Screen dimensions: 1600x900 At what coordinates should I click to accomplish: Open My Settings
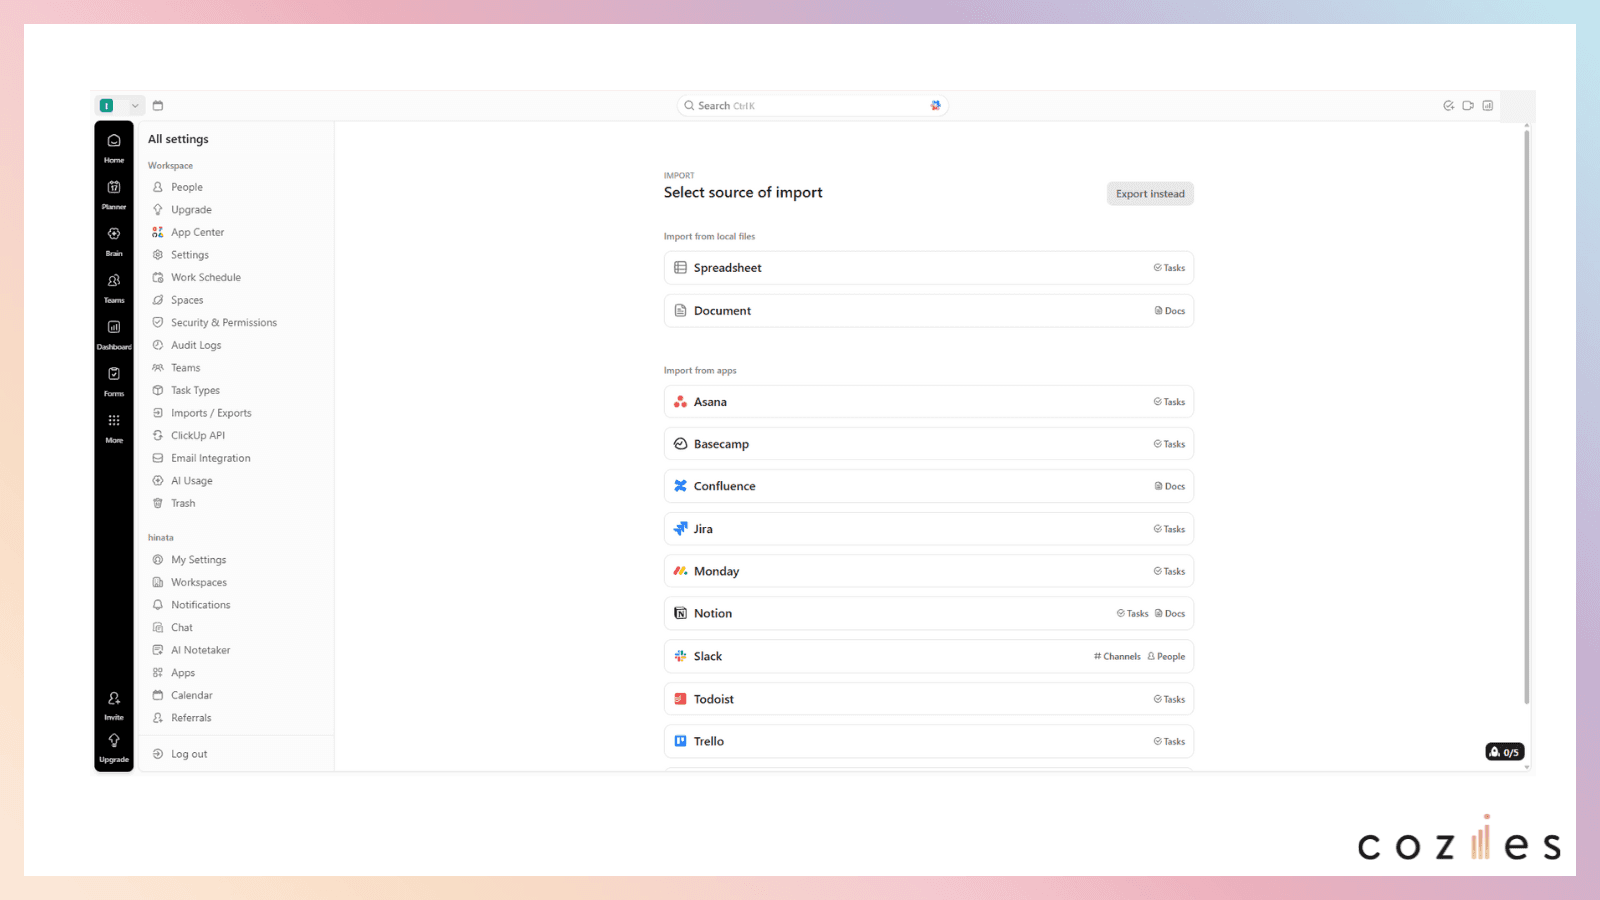tap(199, 560)
